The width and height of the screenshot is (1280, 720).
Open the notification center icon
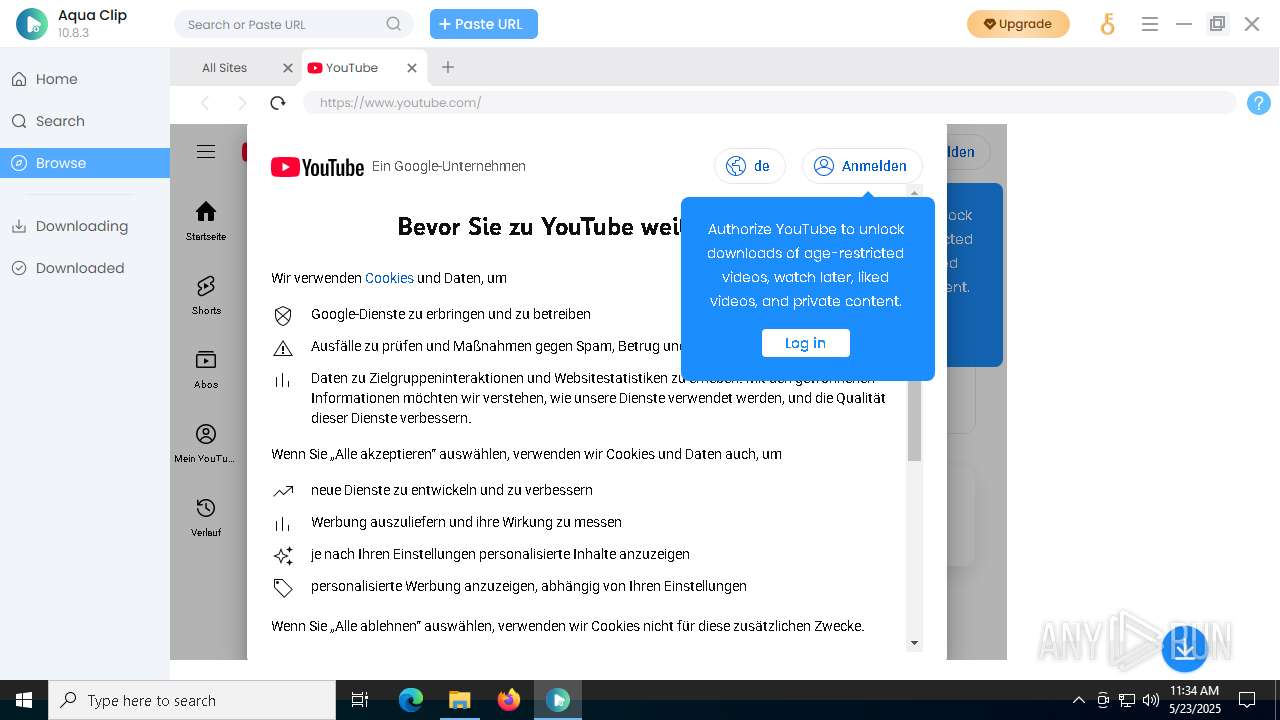pyautogui.click(x=1247, y=700)
